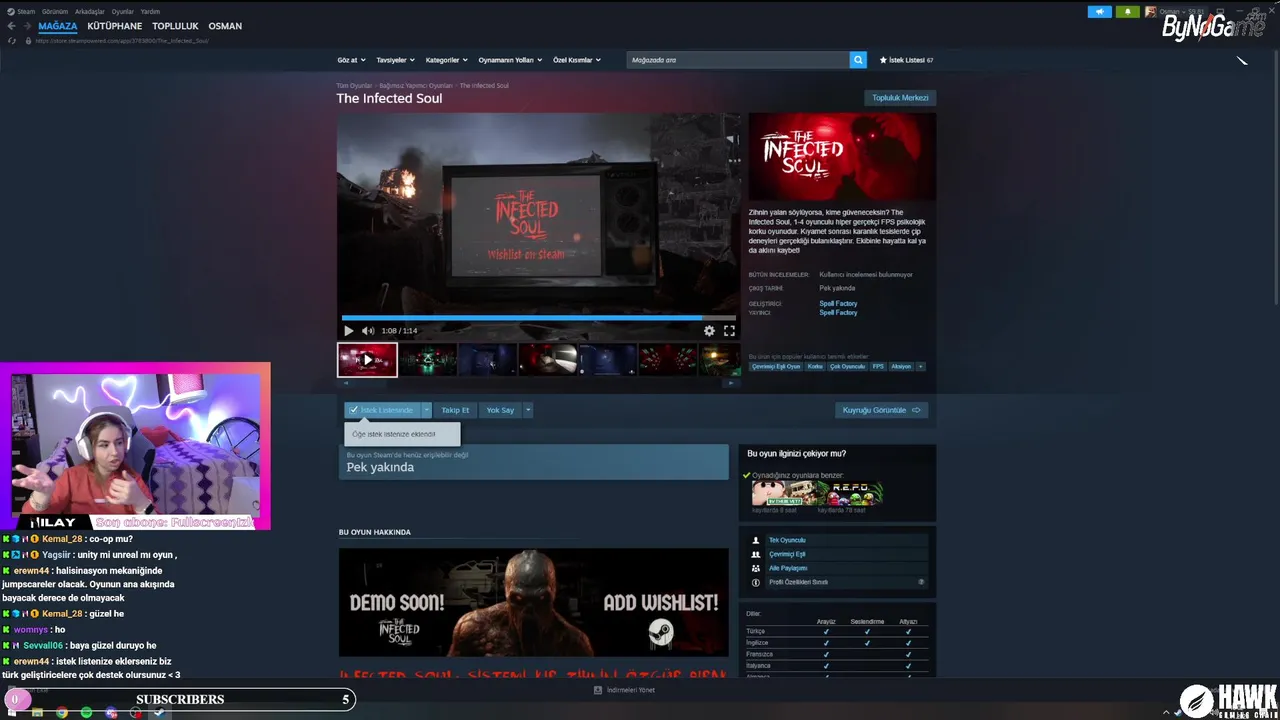Open the Görünüm menu
Image resolution: width=1280 pixels, height=720 pixels.
(55, 11)
